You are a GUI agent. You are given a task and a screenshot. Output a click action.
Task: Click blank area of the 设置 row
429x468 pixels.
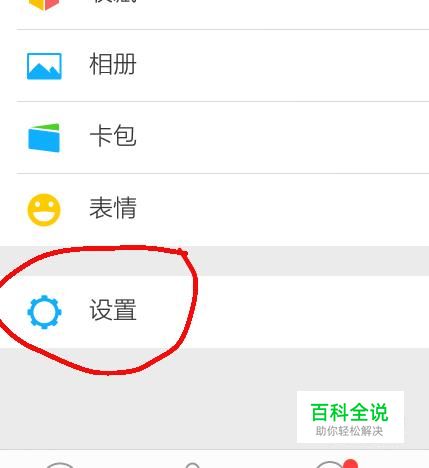tap(300, 312)
